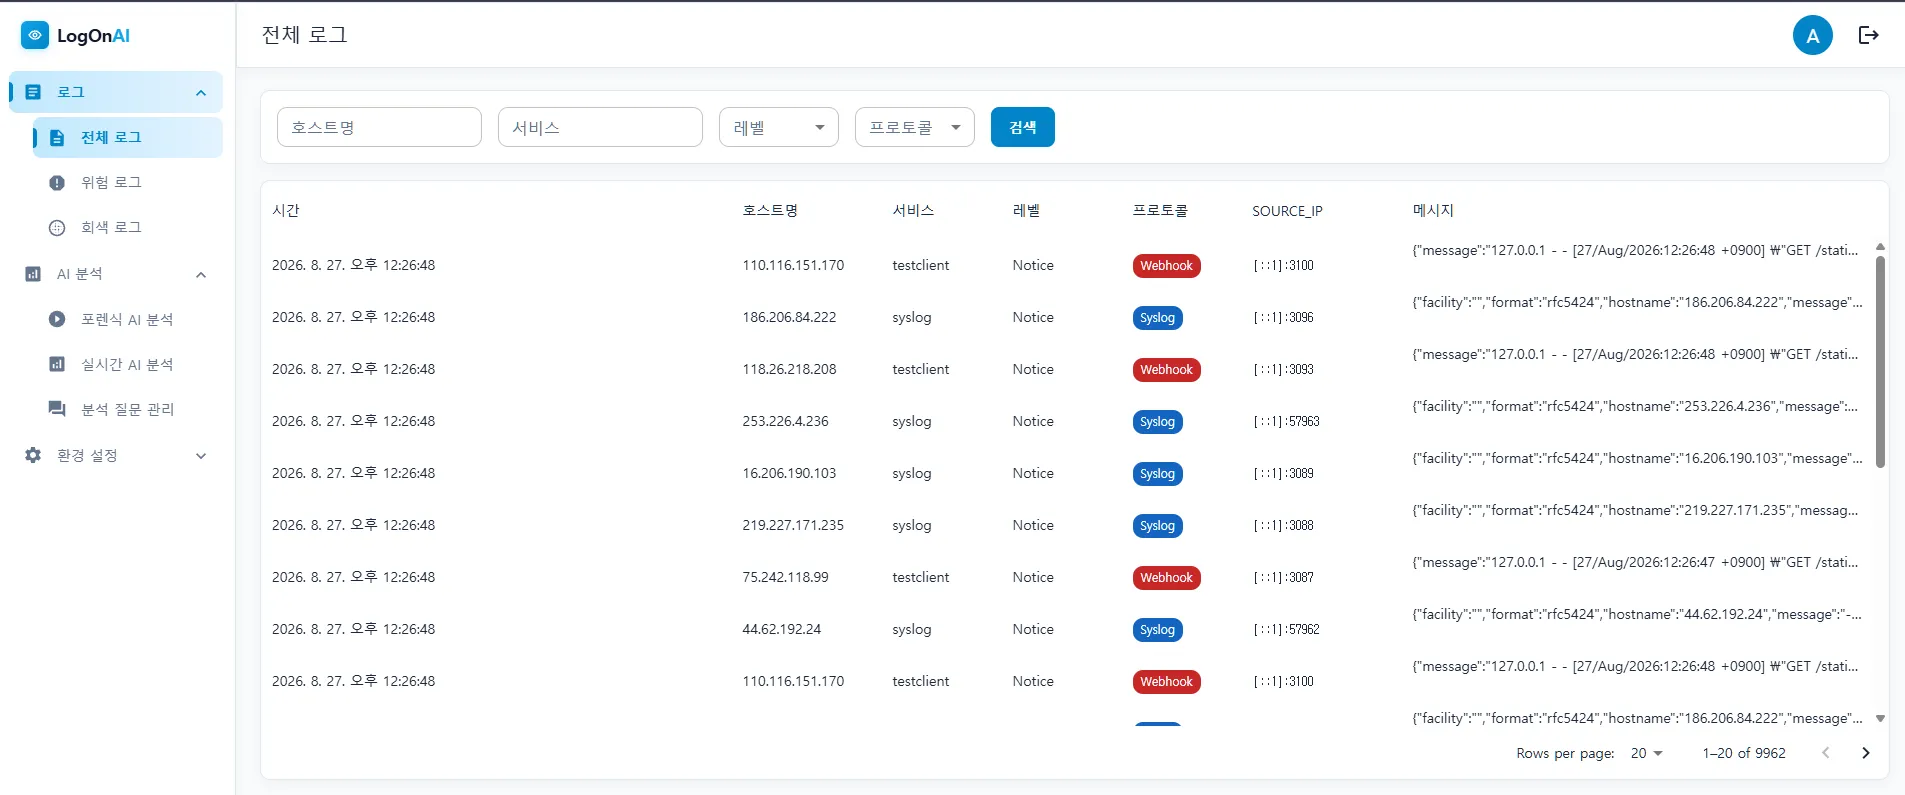Click the 시간 column header
This screenshot has height=795, width=1905.
click(x=286, y=210)
